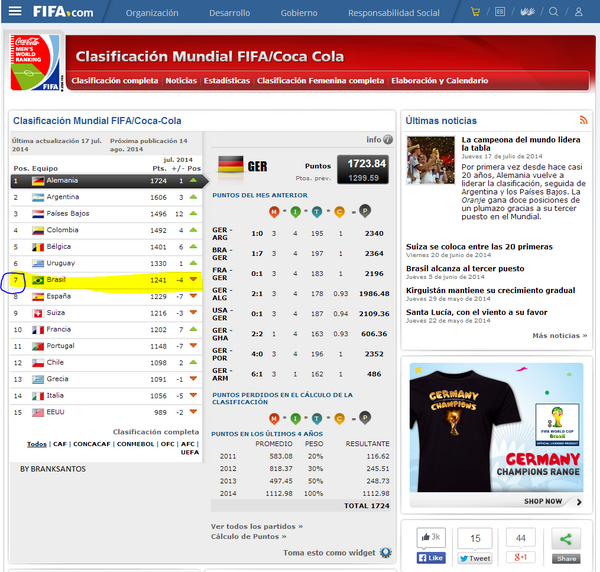The image size is (600, 572).
Task: Open the Responsabilidad Social menu
Action: (394, 13)
